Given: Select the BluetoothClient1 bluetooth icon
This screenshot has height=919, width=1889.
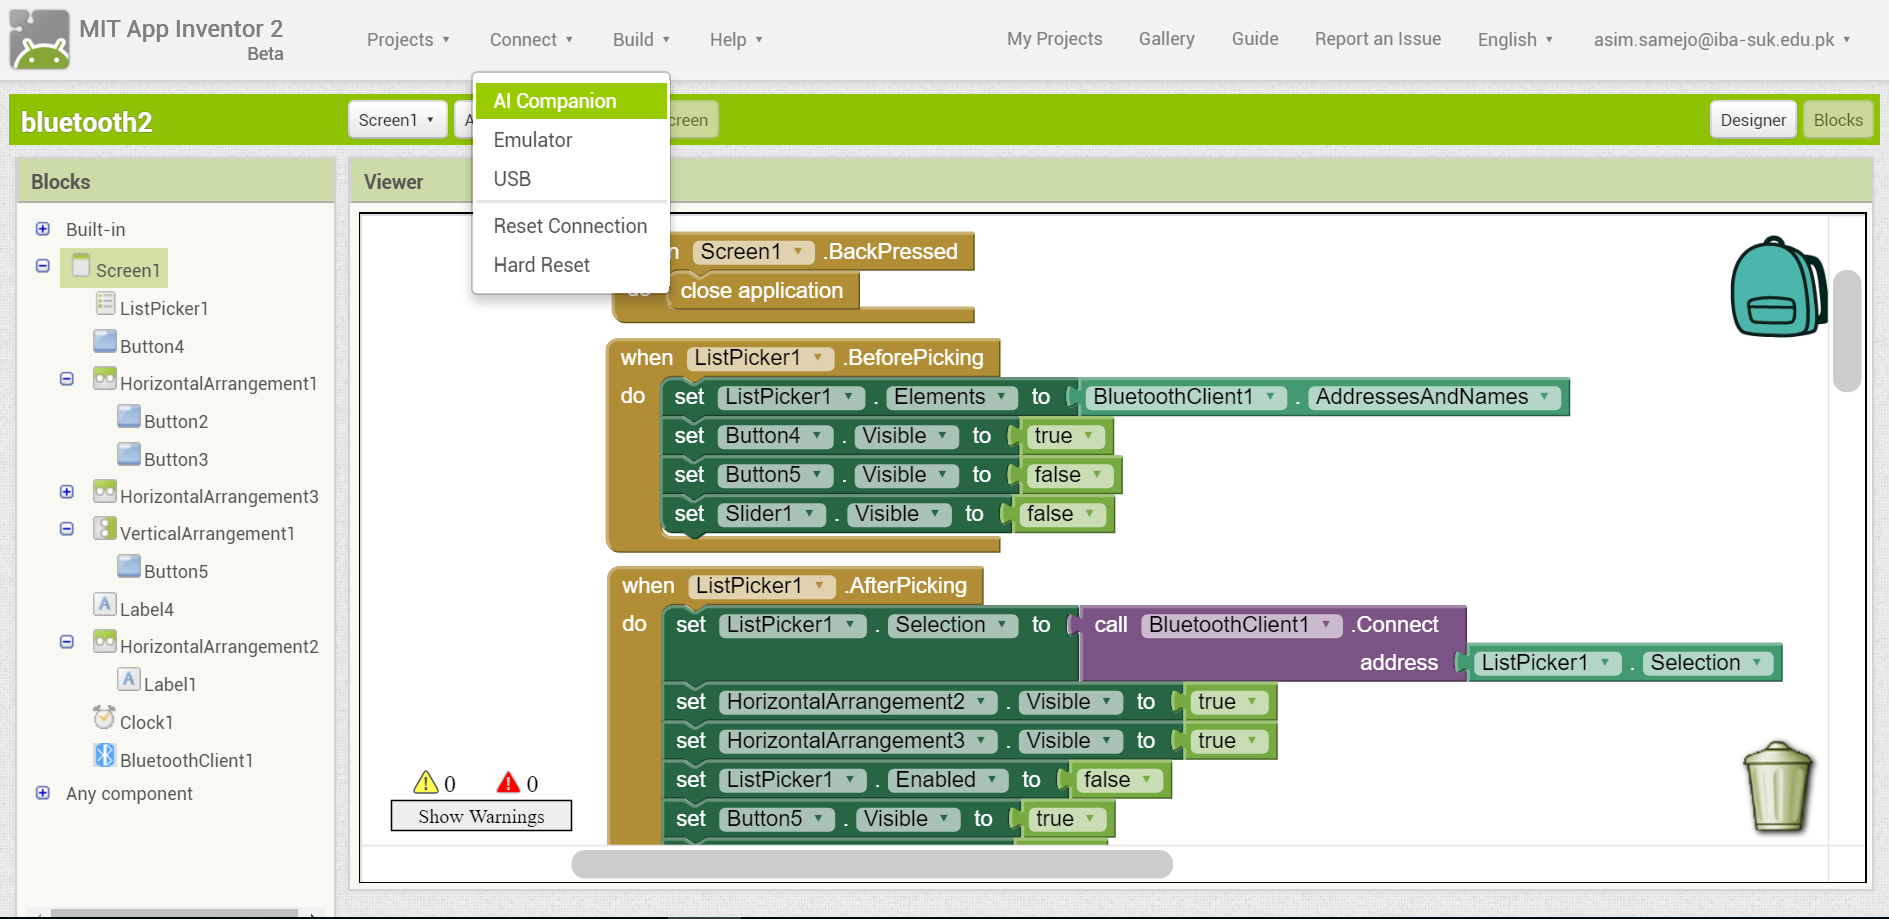Looking at the screenshot, I should (x=105, y=755).
